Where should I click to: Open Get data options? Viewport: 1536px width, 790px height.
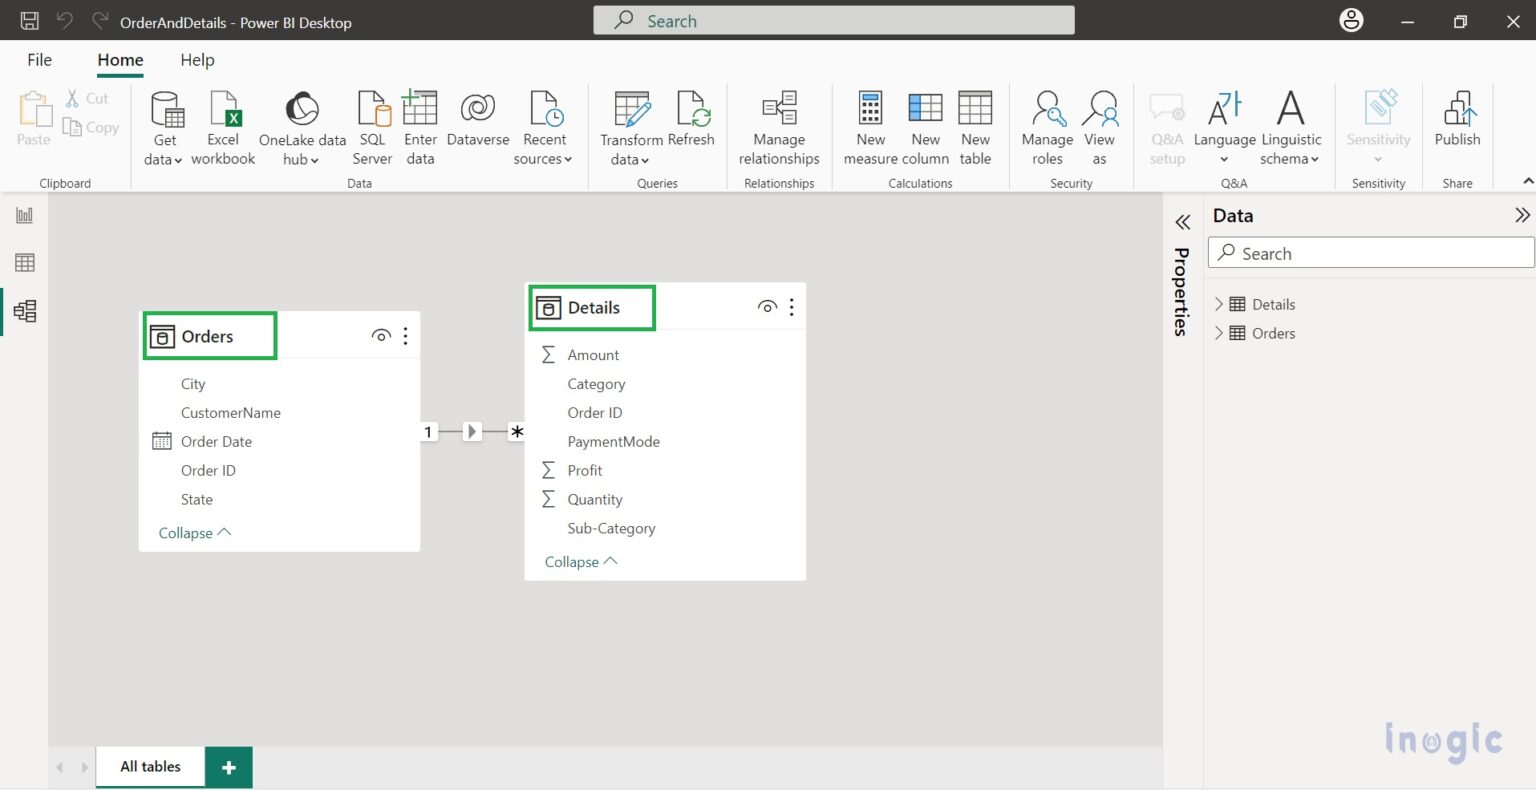162,127
